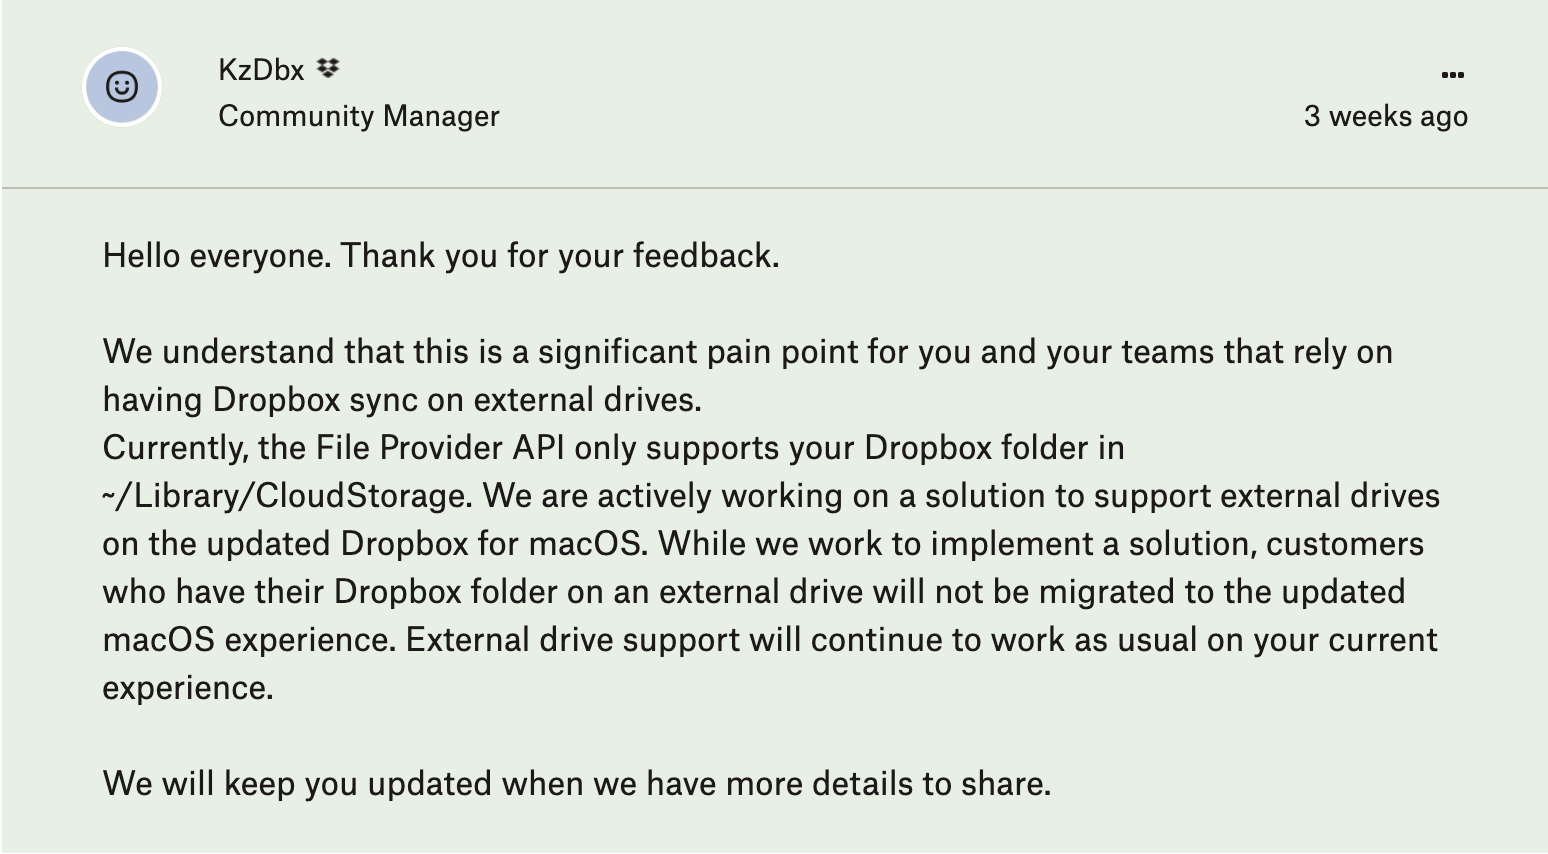Click the "having Dropbox sync on external drives" line
This screenshot has width=1548, height=854.
[x=402, y=400]
